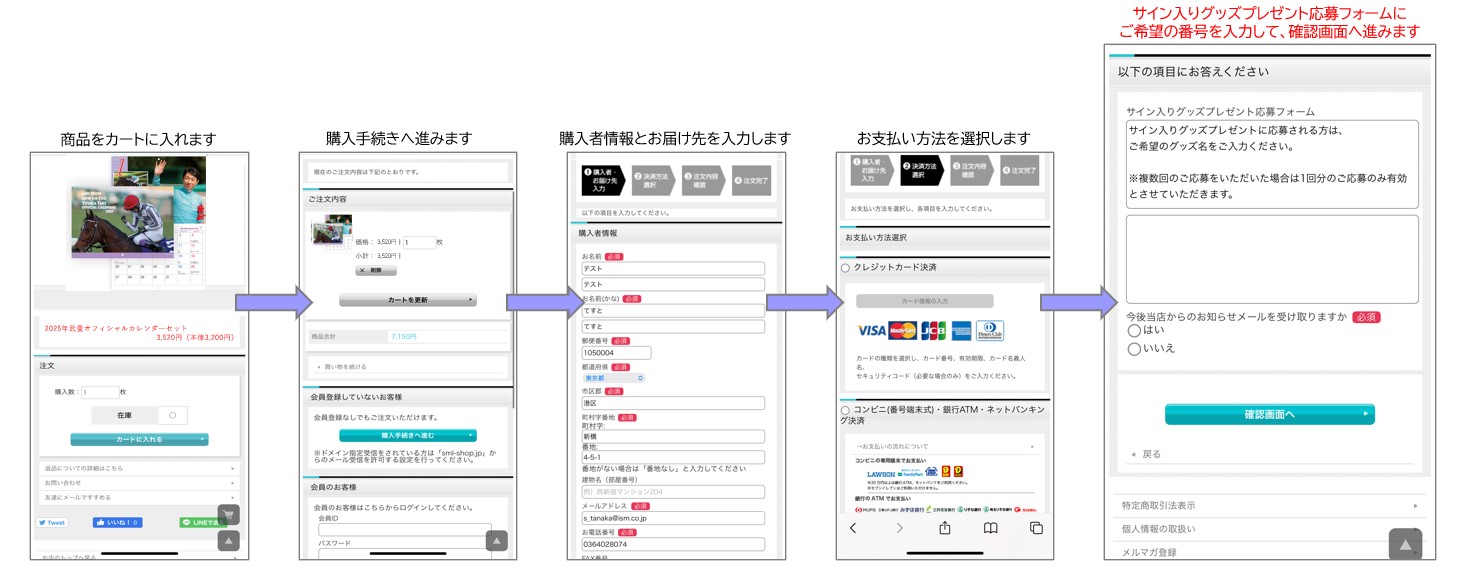Click the 購入数 quantity field

[x=99, y=393]
